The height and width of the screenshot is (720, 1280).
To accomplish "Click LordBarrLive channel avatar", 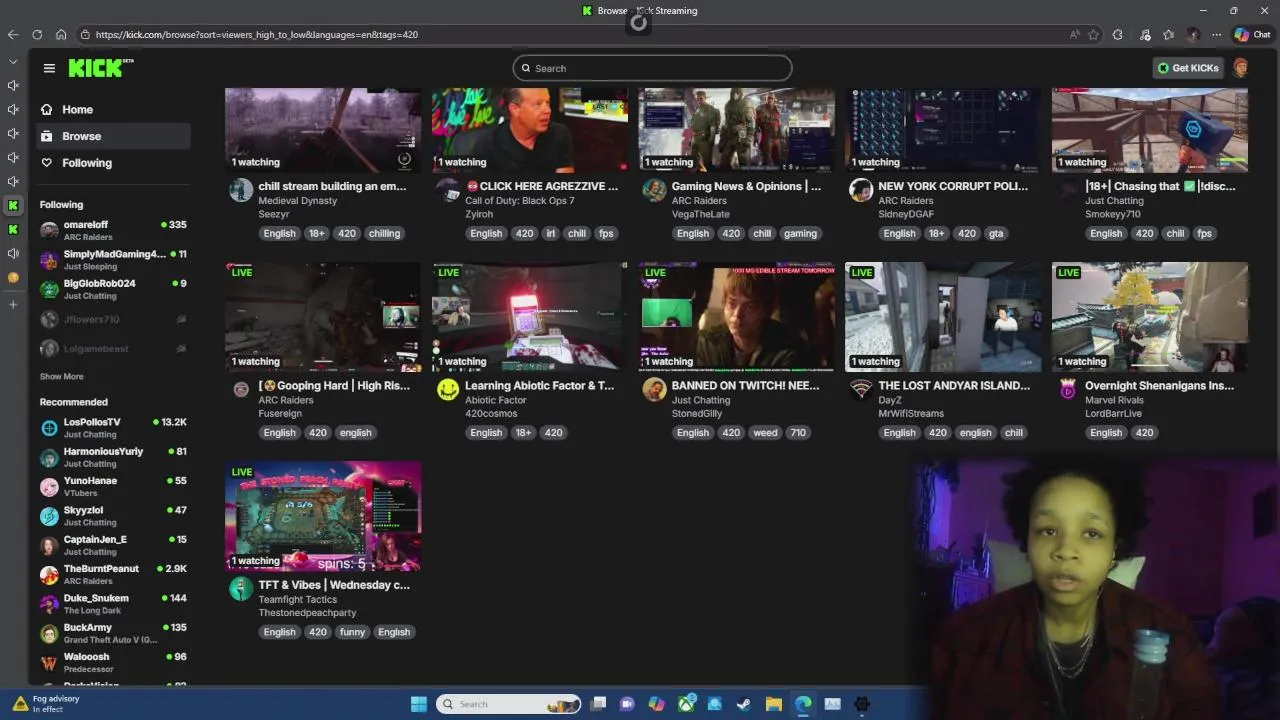I will click(x=1068, y=389).
